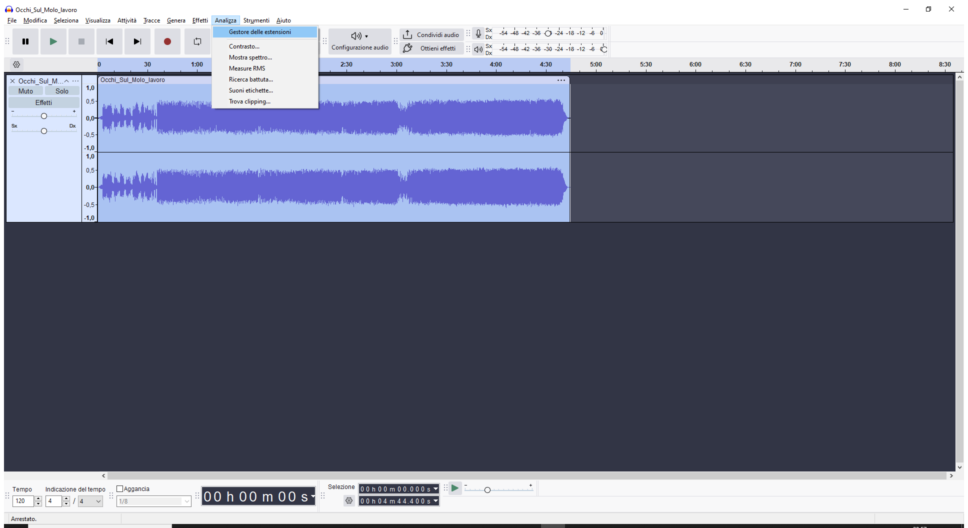The image size is (968, 528).
Task: Click the Stop transport button
Action: coord(81,41)
